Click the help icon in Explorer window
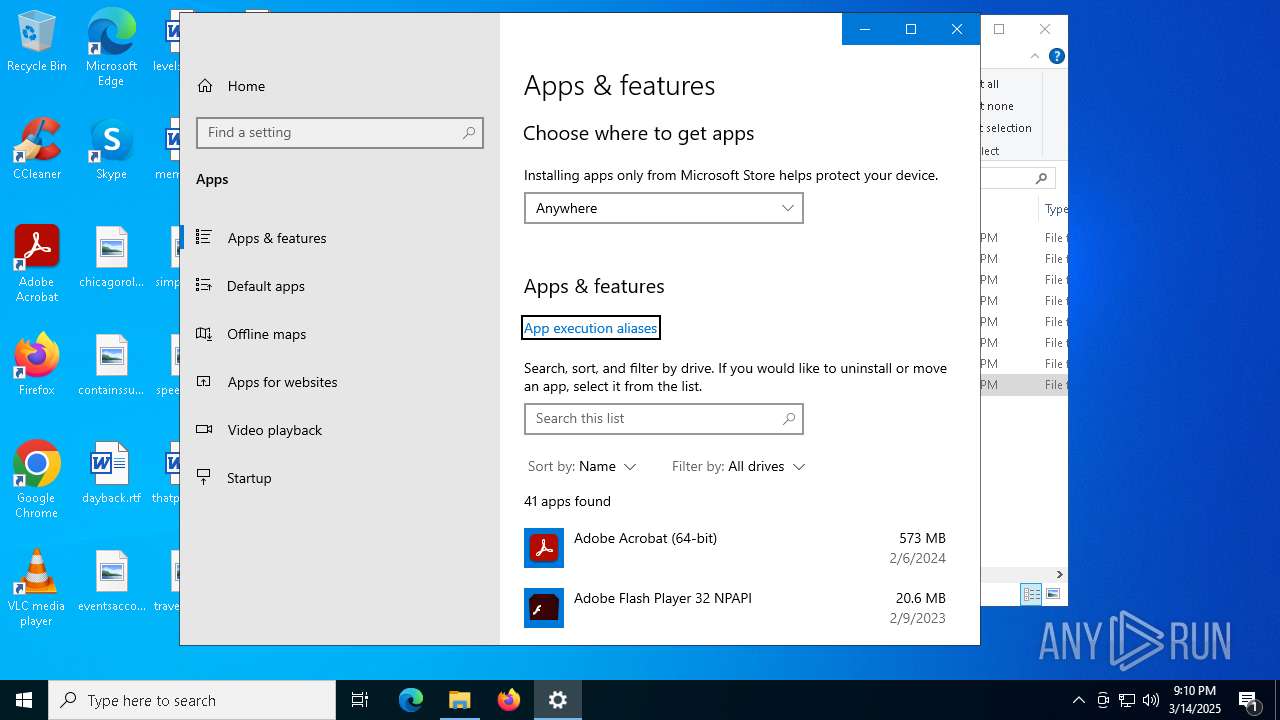 pyautogui.click(x=1056, y=56)
